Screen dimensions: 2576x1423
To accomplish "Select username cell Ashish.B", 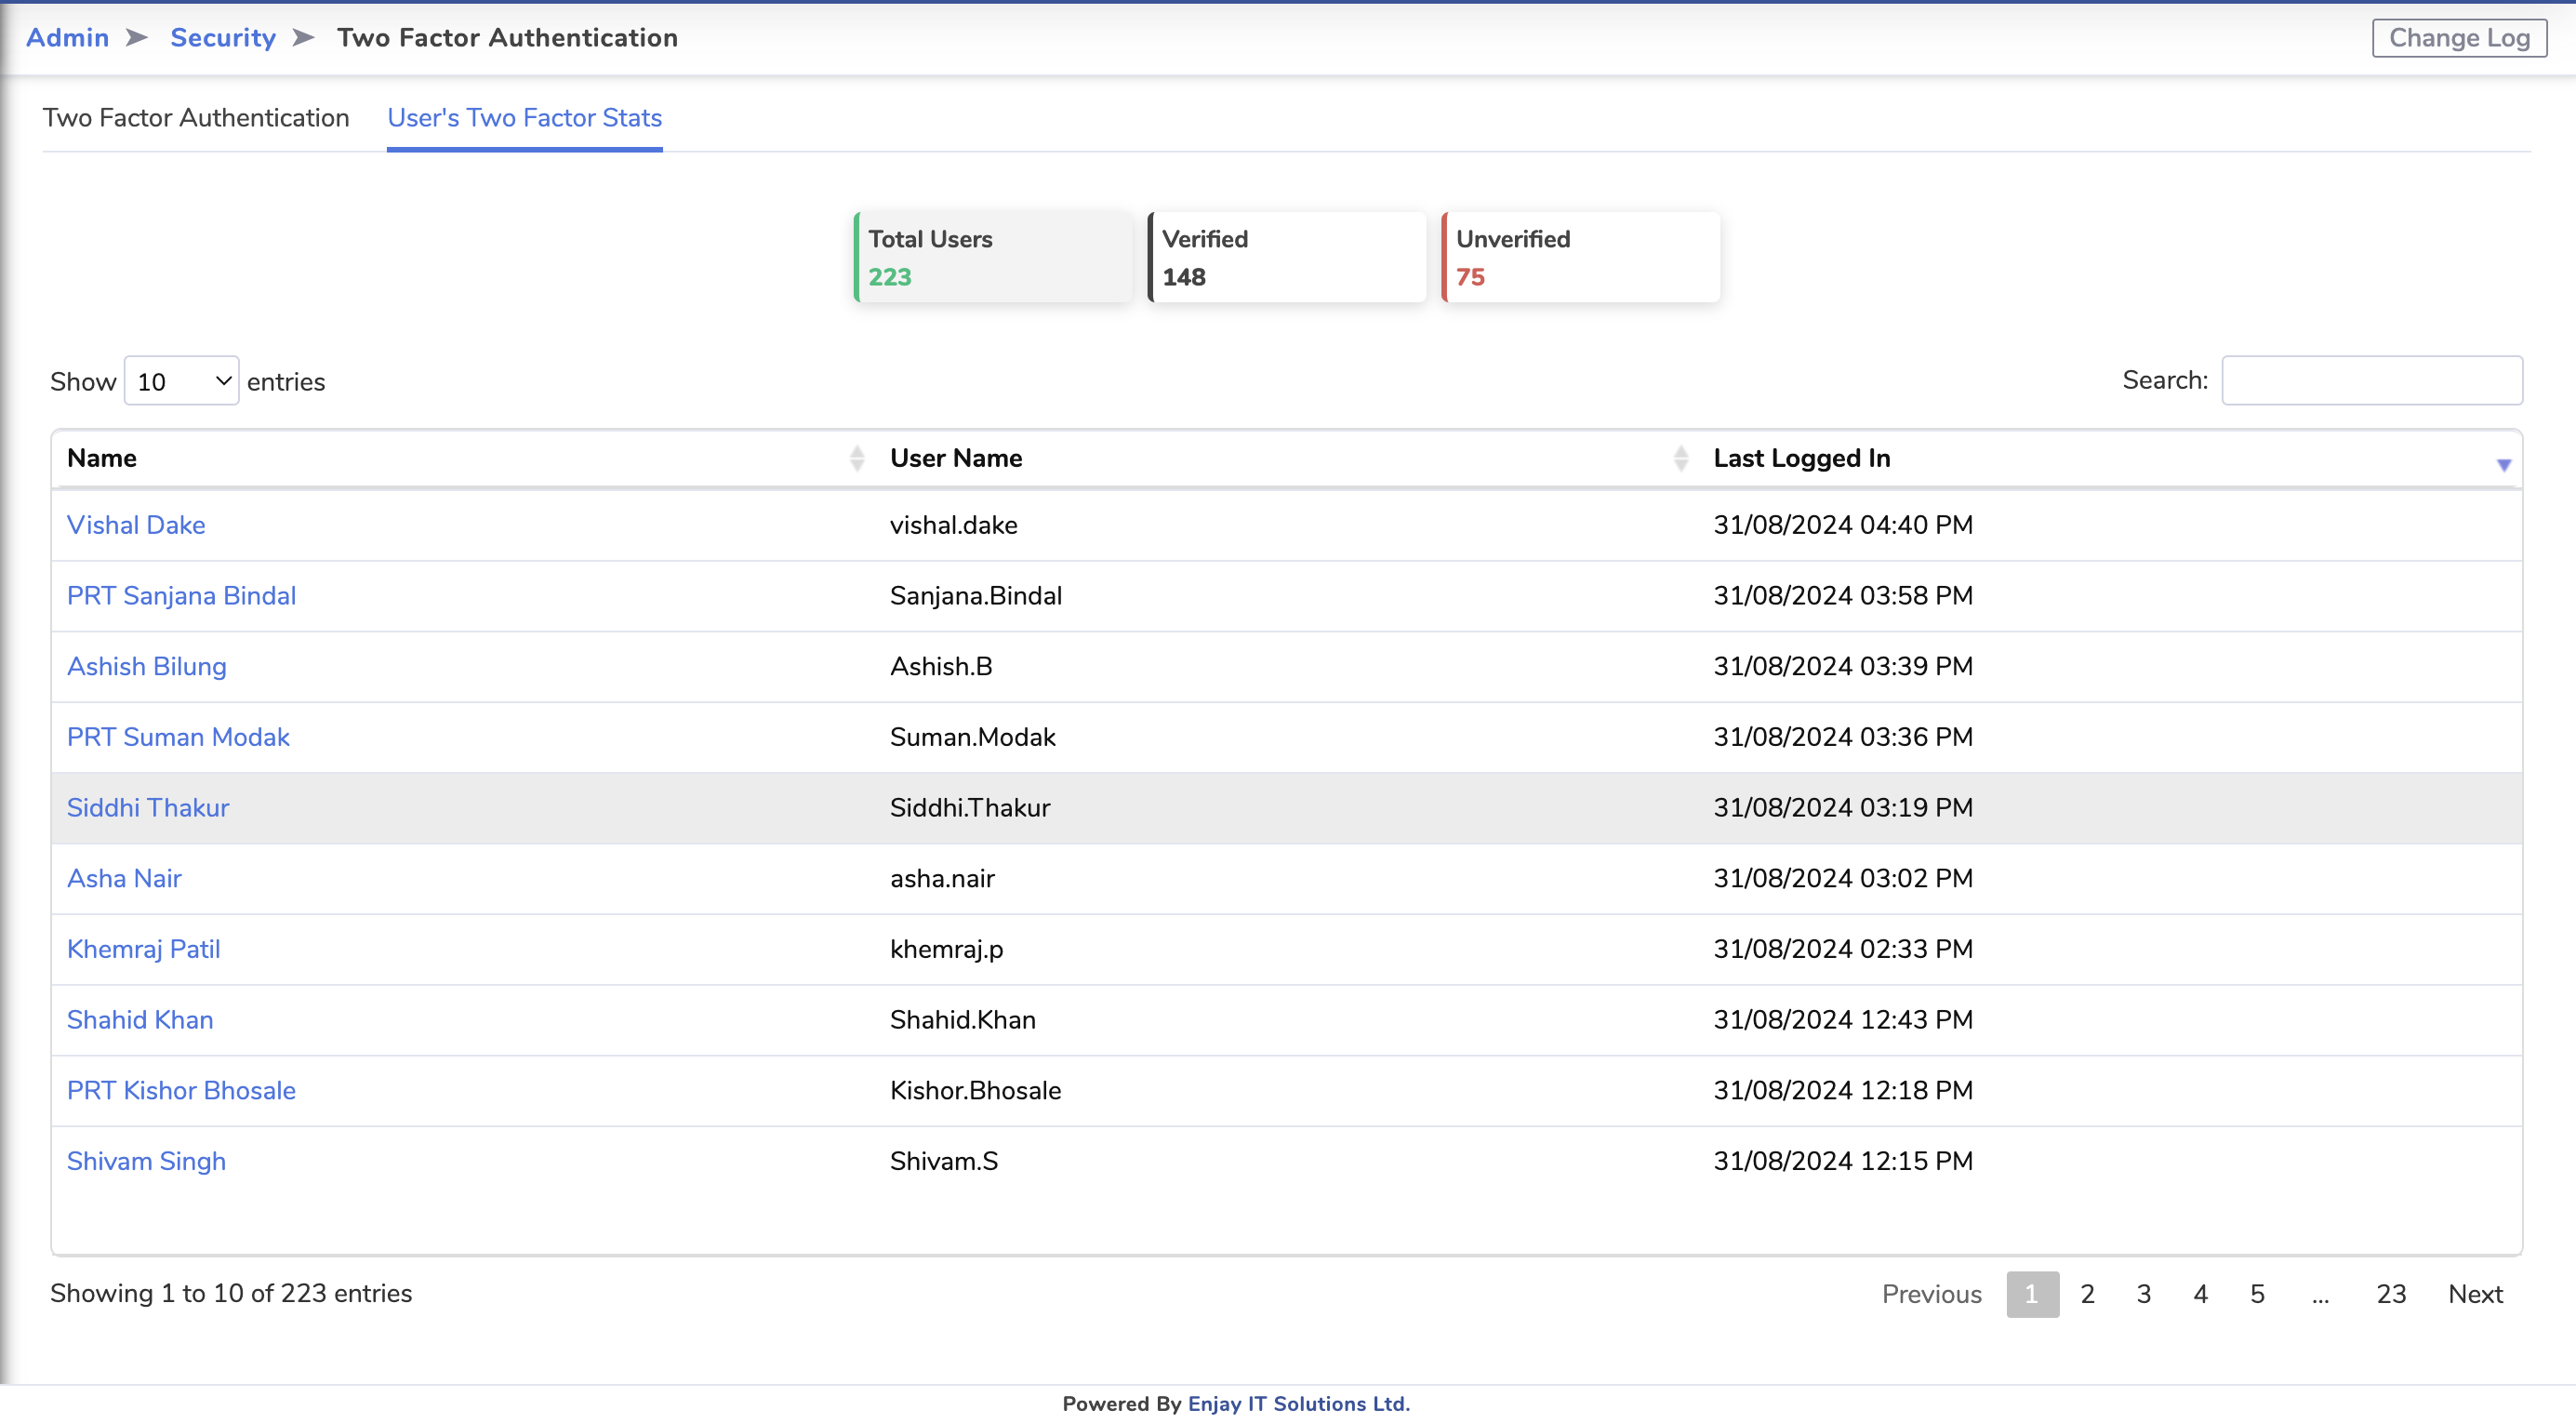I will [x=941, y=666].
